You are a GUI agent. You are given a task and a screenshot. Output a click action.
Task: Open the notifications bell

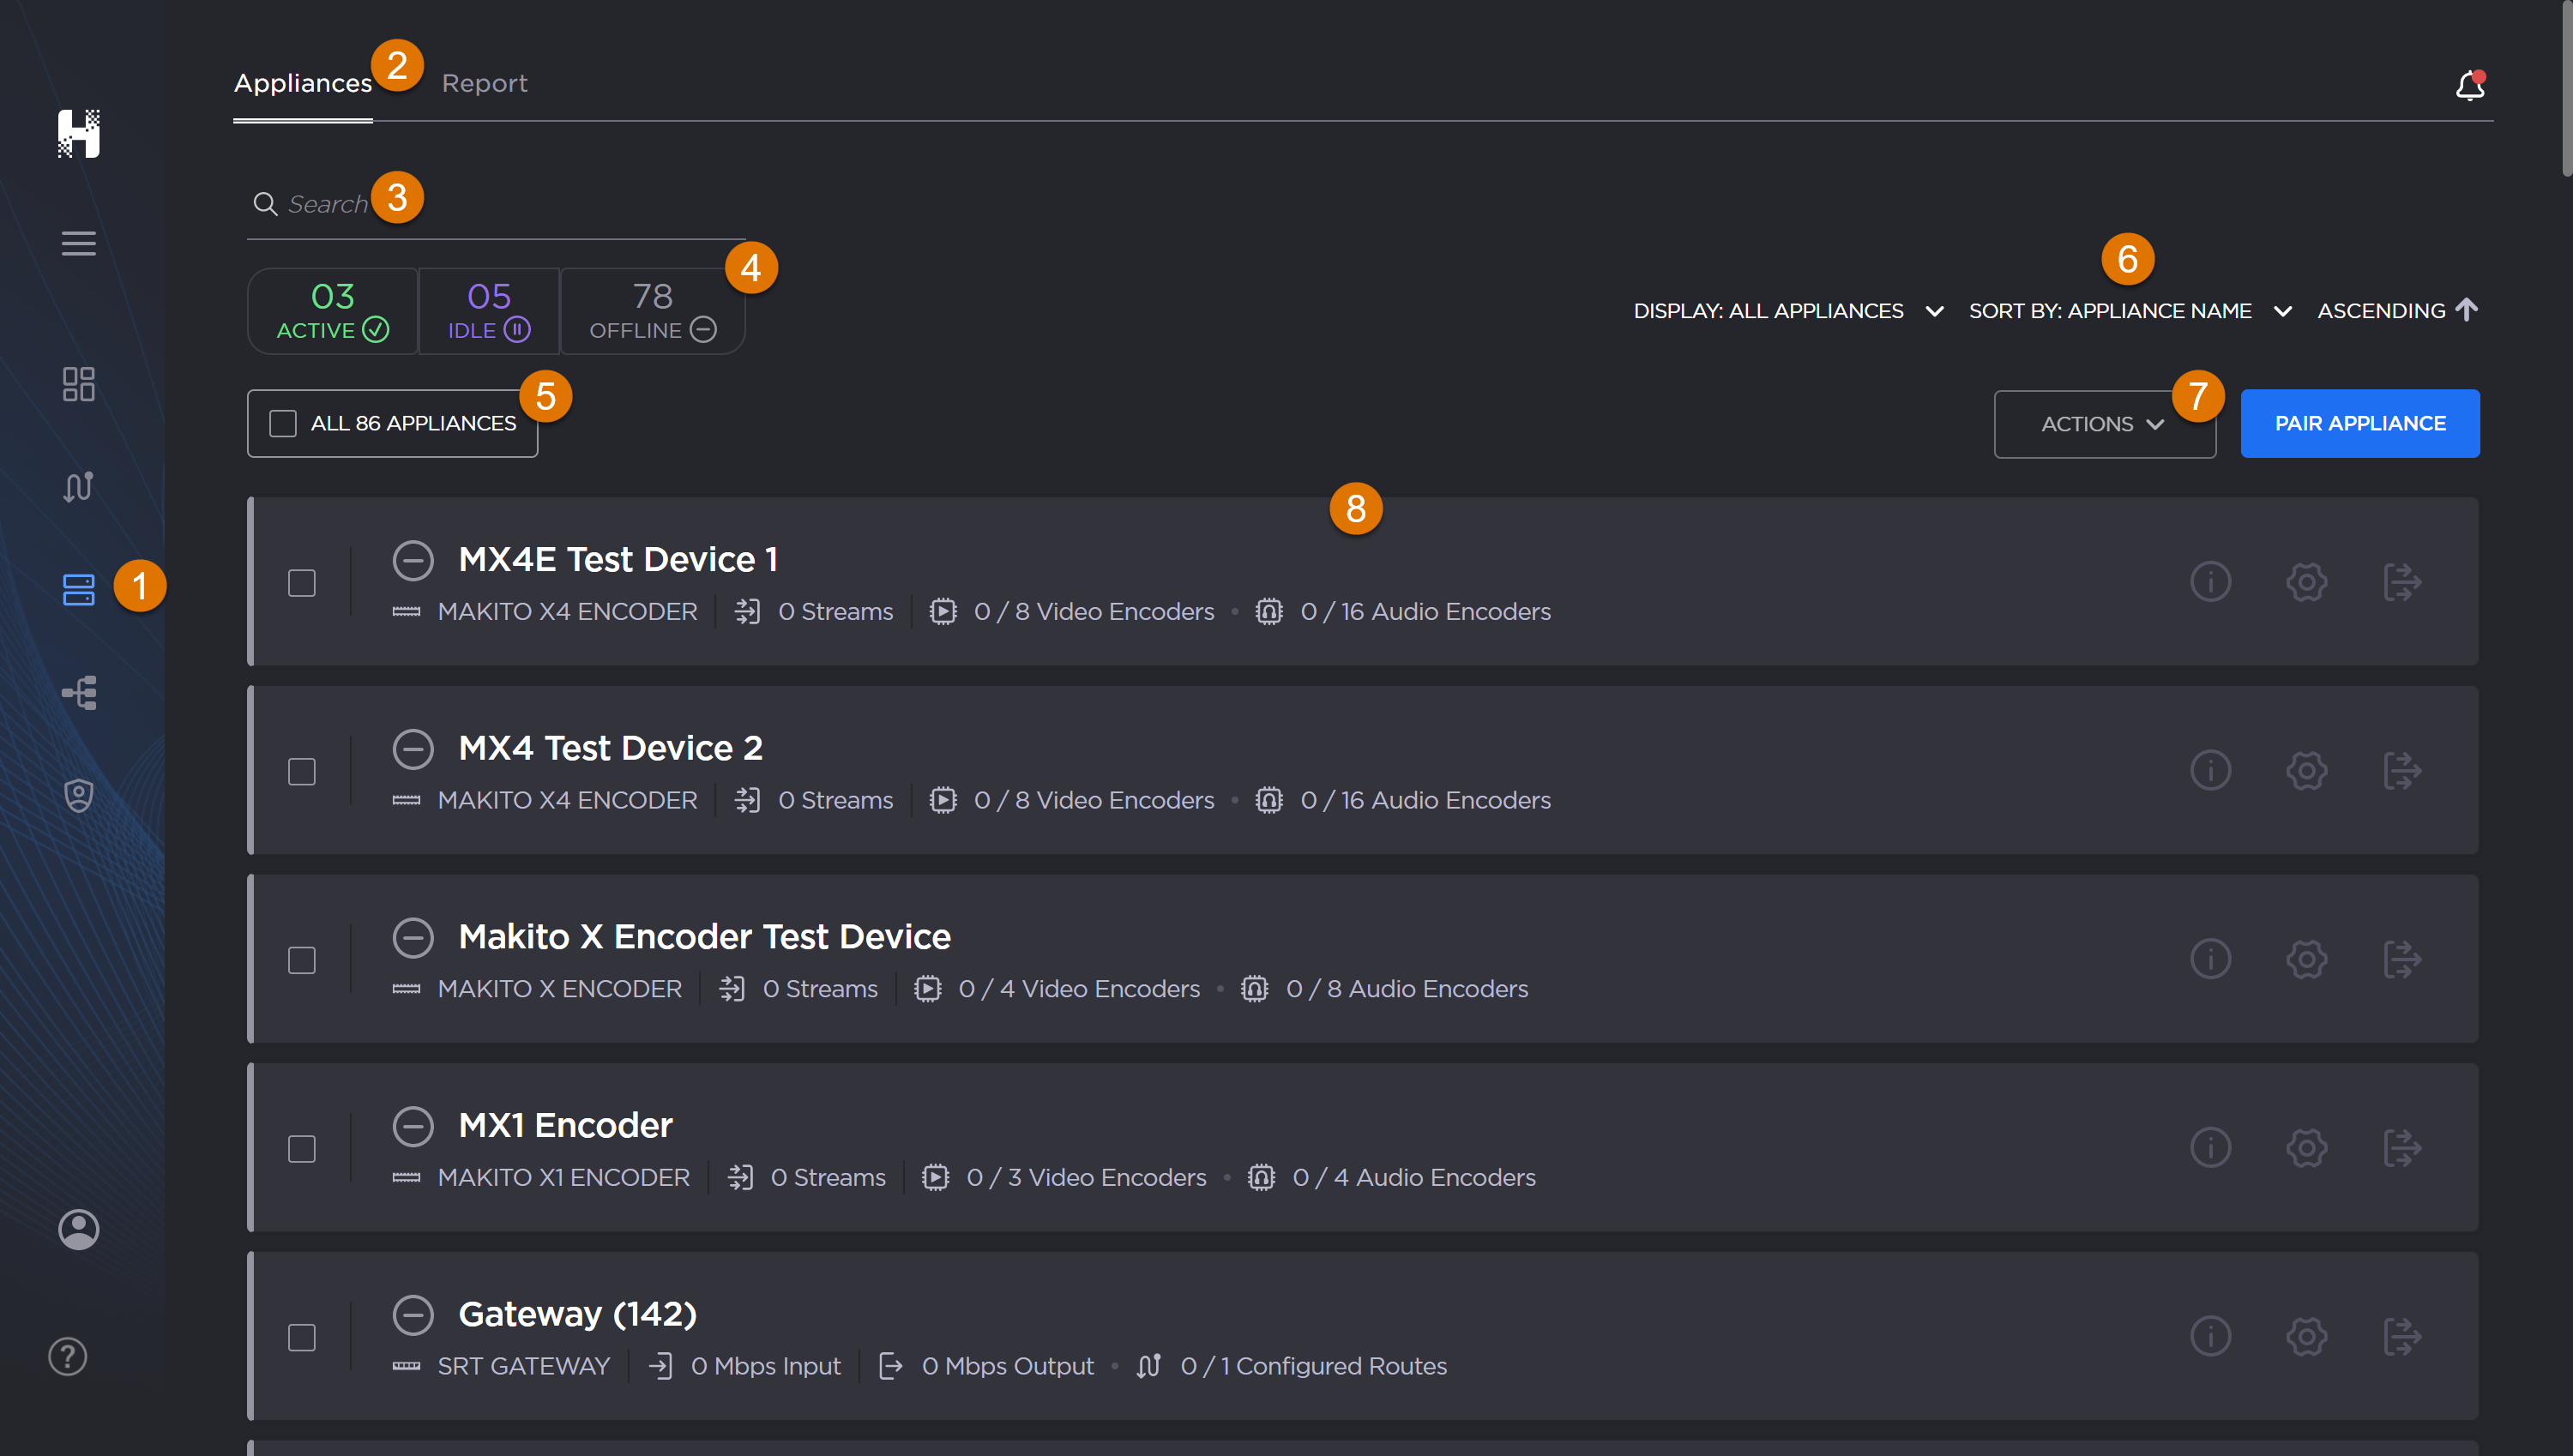click(2469, 85)
